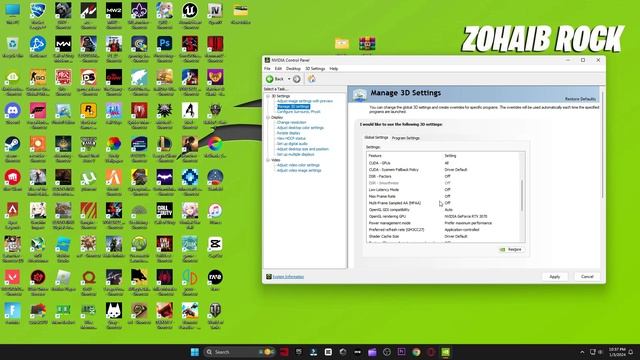Click the NVIDIA icon in the taskbar
Image resolution: width=640 pixels, height=360 pixels.
tap(445, 352)
